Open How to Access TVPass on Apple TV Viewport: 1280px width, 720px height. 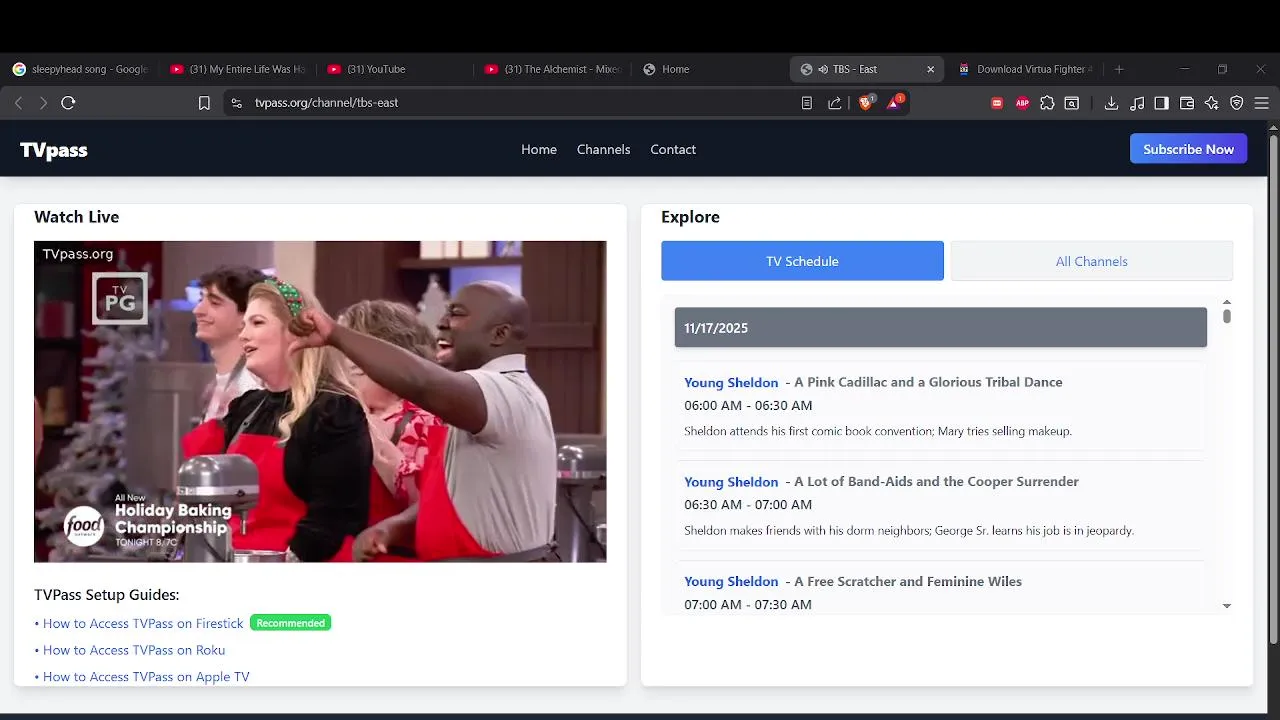(146, 677)
